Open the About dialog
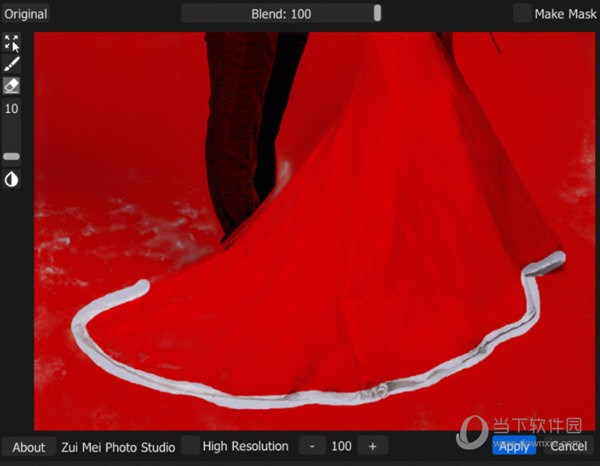 [x=29, y=447]
